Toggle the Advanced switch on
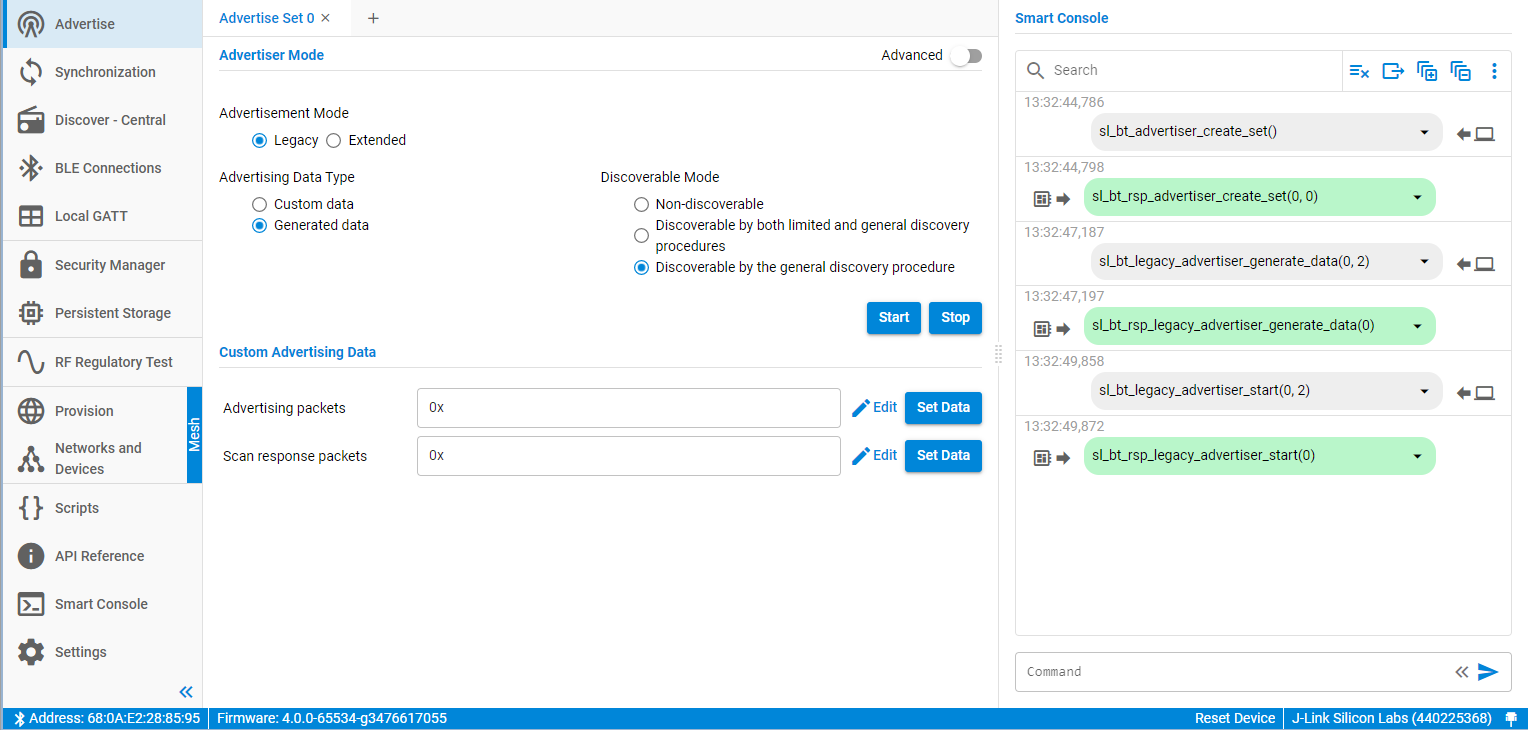The width and height of the screenshot is (1528, 730). coord(965,56)
